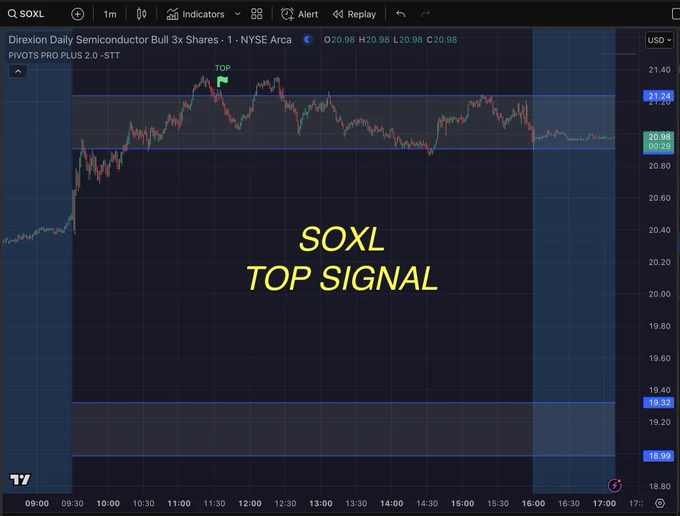Click the purple lightning bolt quick-action icon
This screenshot has height=516, width=680.
615,485
